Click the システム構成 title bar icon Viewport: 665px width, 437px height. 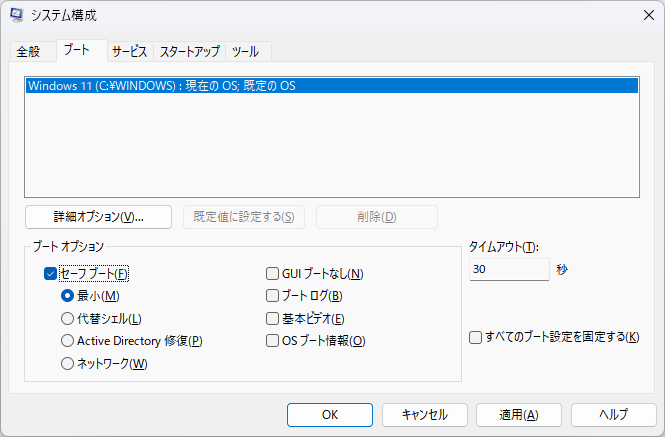point(17,16)
